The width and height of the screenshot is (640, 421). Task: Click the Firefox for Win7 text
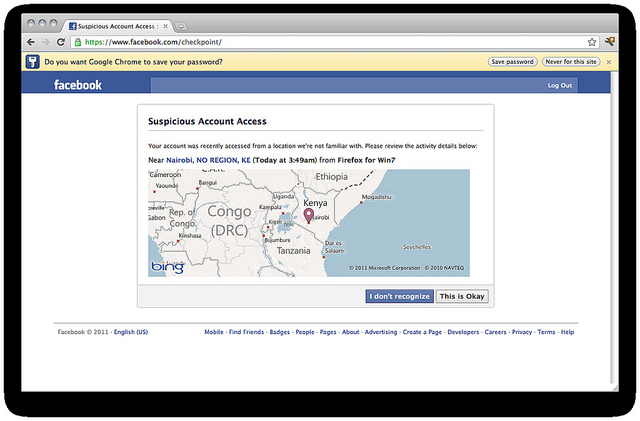pos(366,160)
